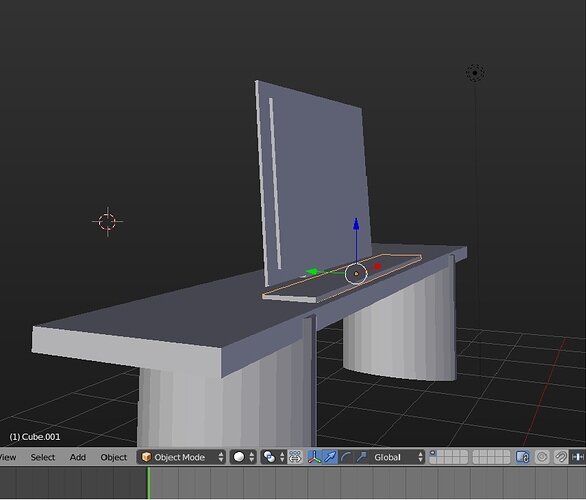This screenshot has width=586, height=500.
Task: Click the red X-axis manipulator handle
Action: pyautogui.click(x=377, y=266)
